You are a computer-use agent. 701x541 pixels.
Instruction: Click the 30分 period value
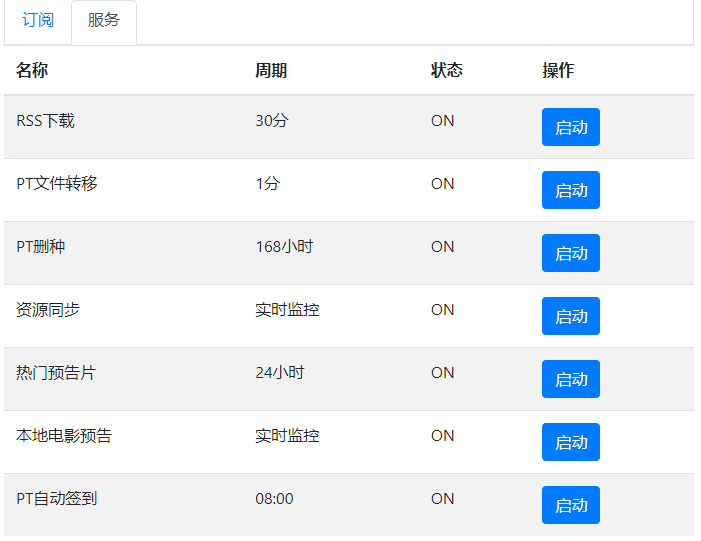[272, 121]
